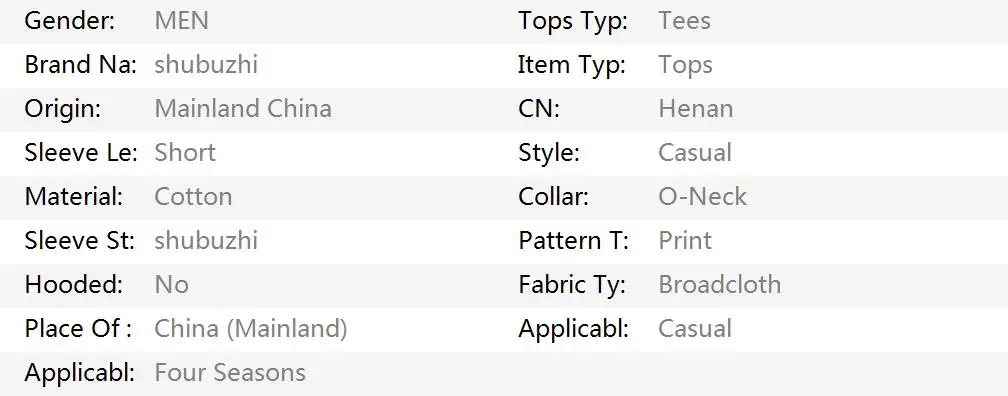Select the Mainland China origin value
Image resolution: width=1008 pixels, height=396 pixels.
pos(243,108)
